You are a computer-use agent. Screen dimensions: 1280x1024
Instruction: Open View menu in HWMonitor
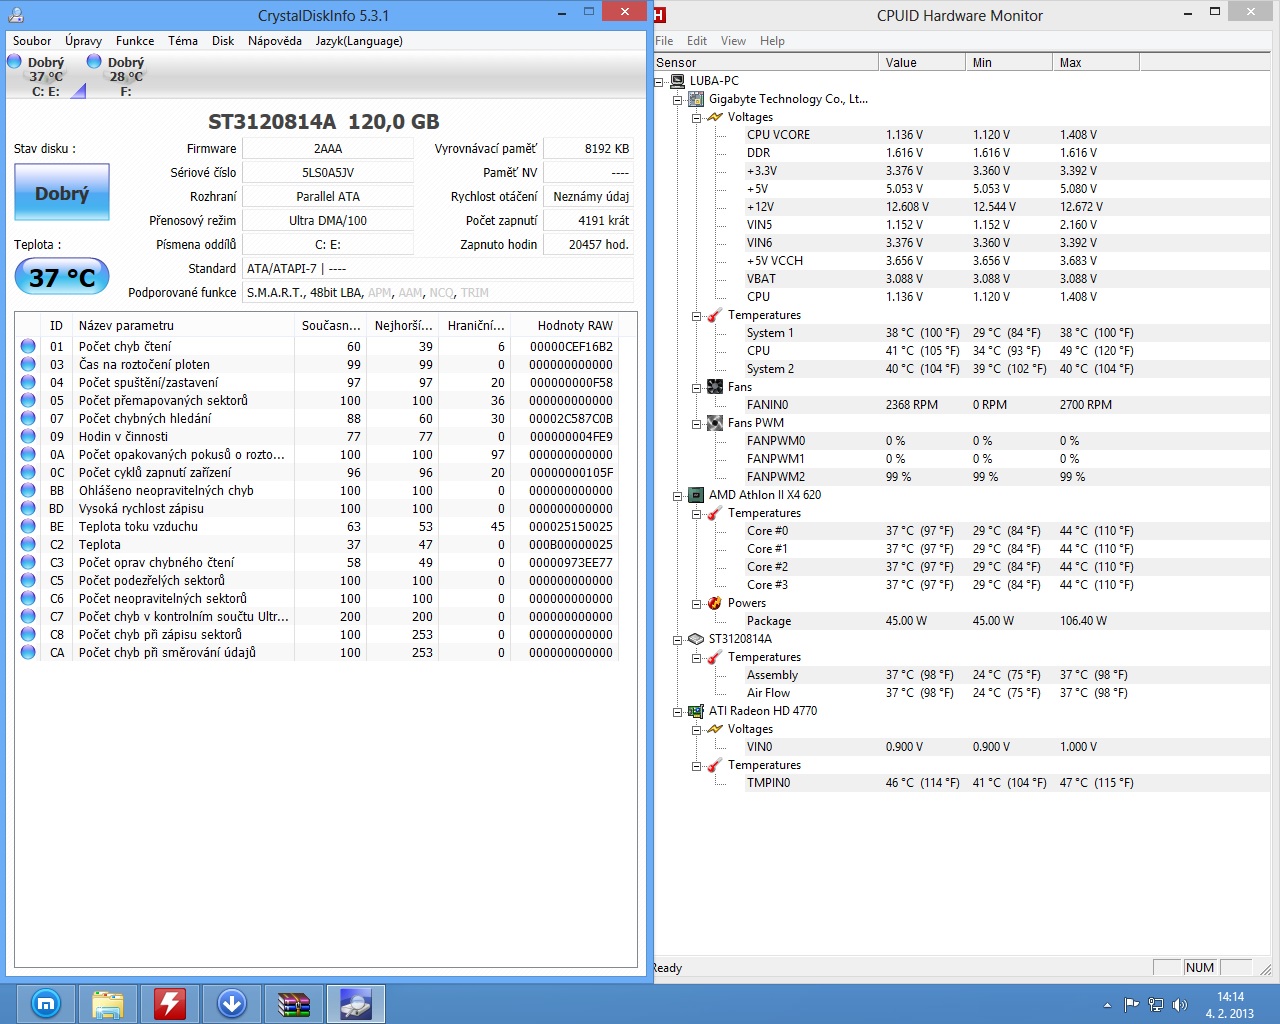coord(733,41)
